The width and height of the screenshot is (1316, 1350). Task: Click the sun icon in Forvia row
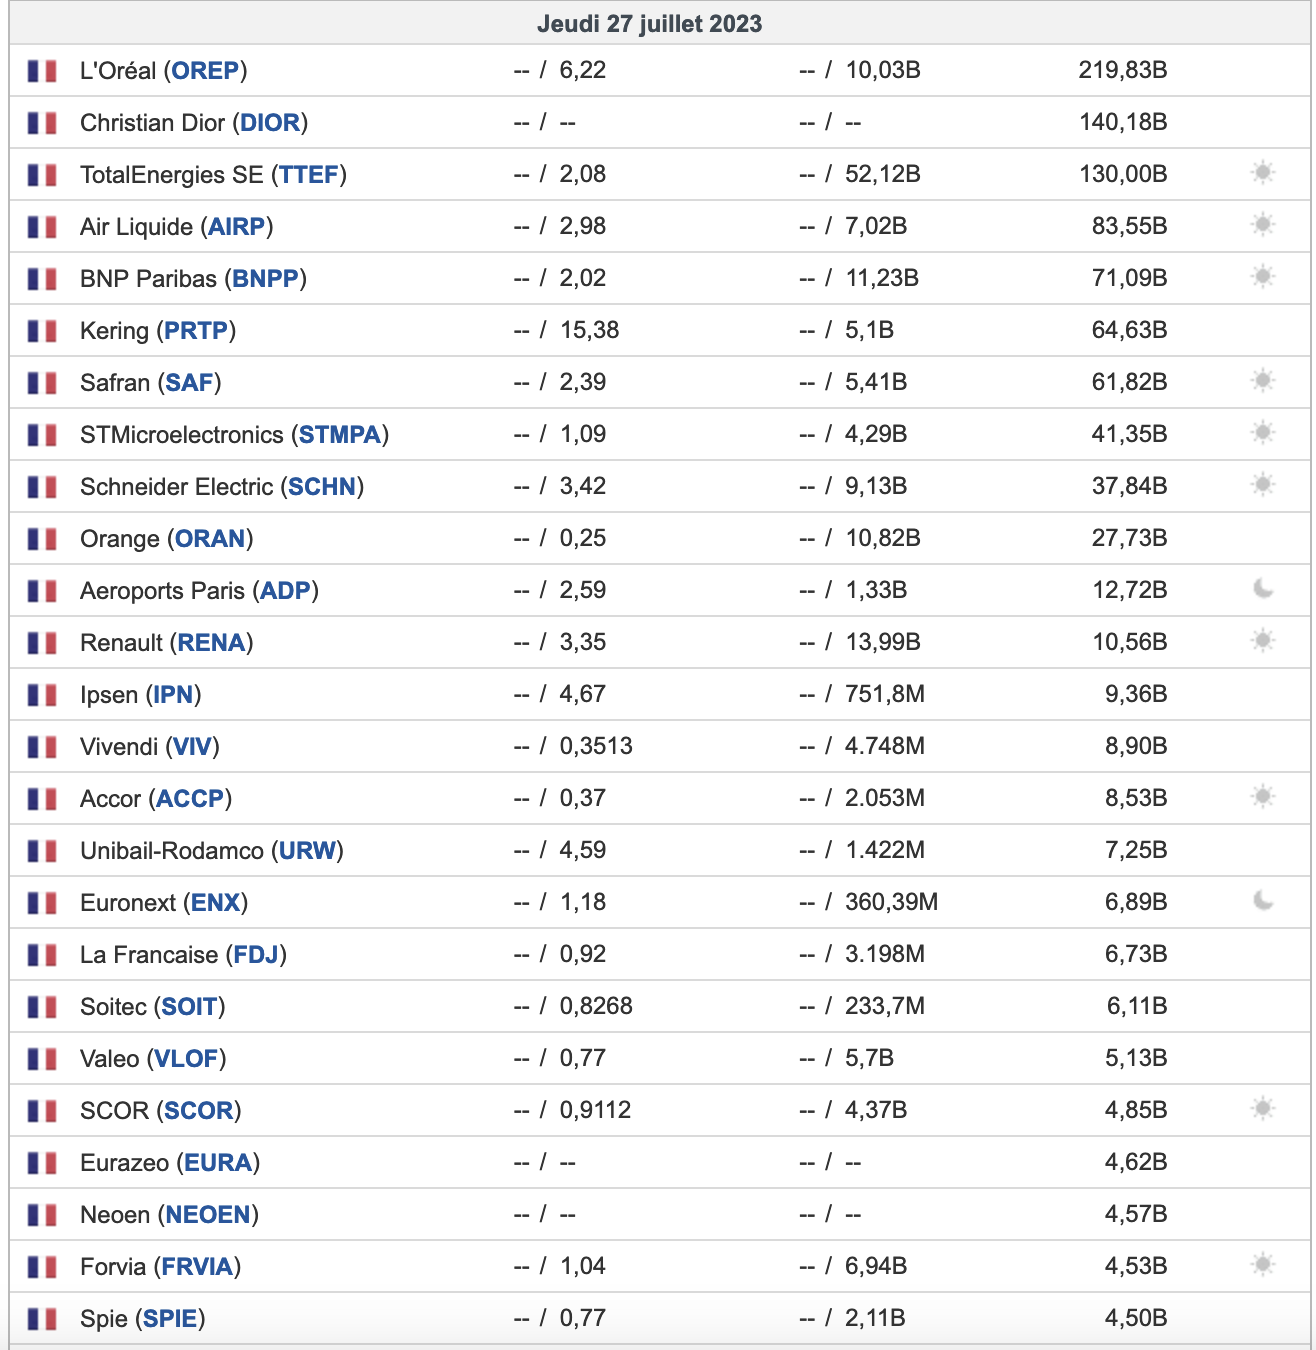tap(1263, 1265)
